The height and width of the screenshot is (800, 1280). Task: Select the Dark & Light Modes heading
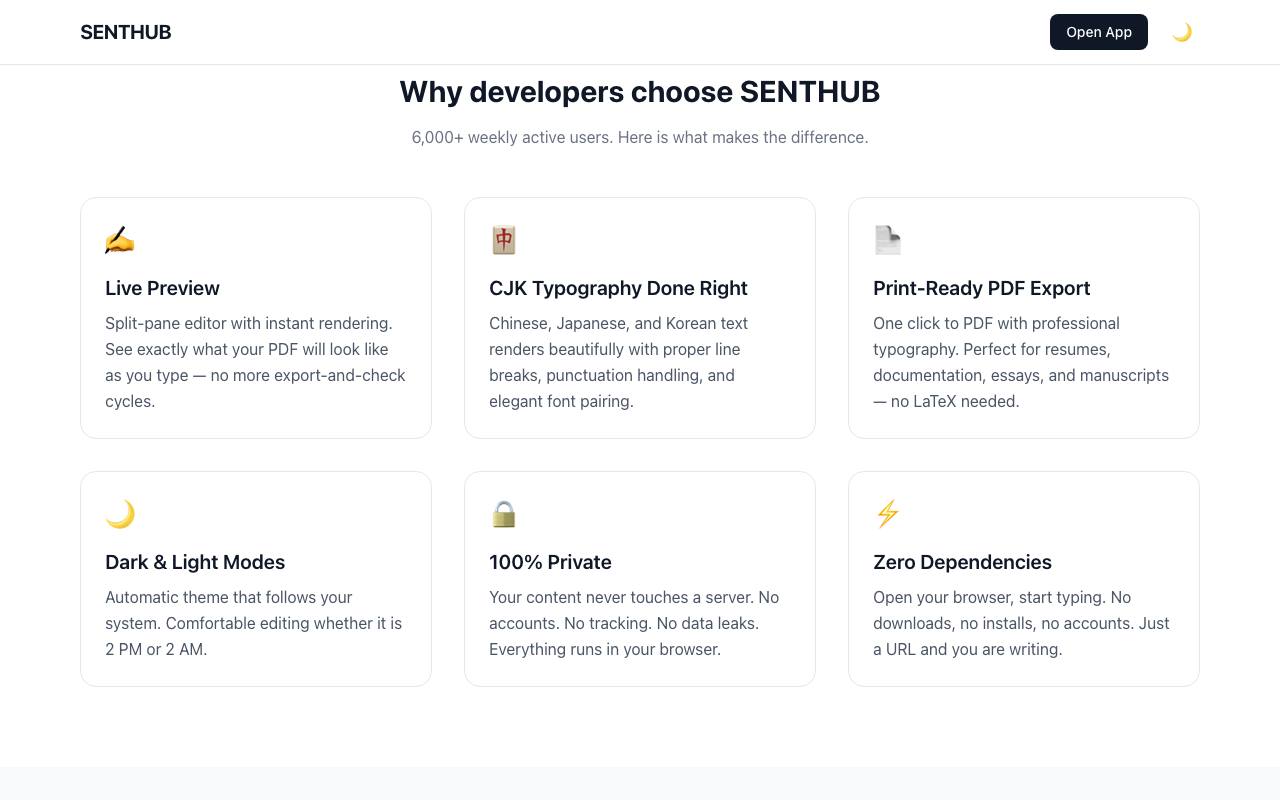[x=195, y=562]
